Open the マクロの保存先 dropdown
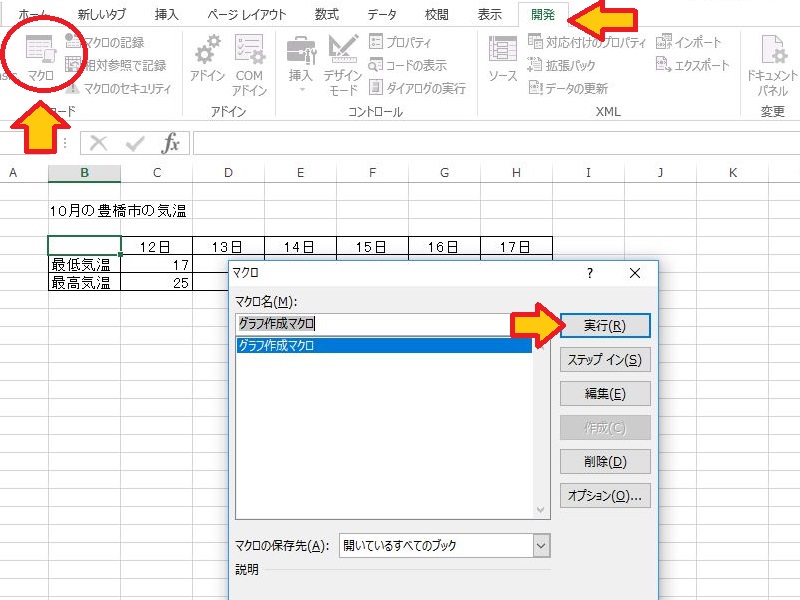 pos(538,543)
